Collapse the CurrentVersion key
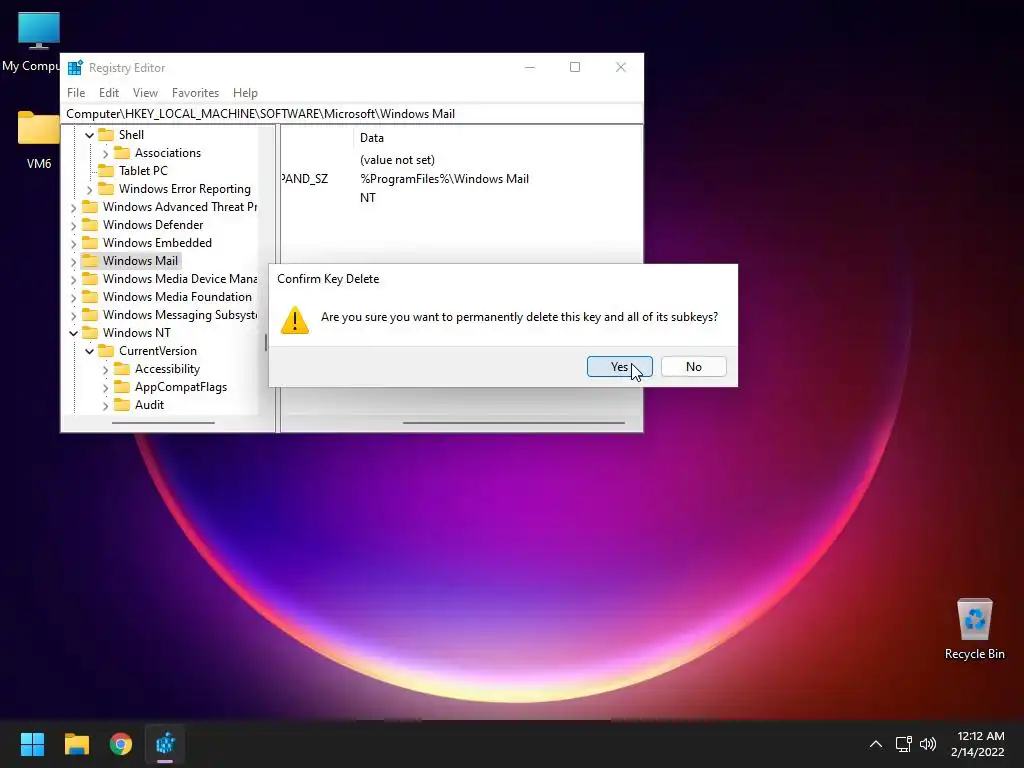1024x768 pixels. click(x=89, y=351)
